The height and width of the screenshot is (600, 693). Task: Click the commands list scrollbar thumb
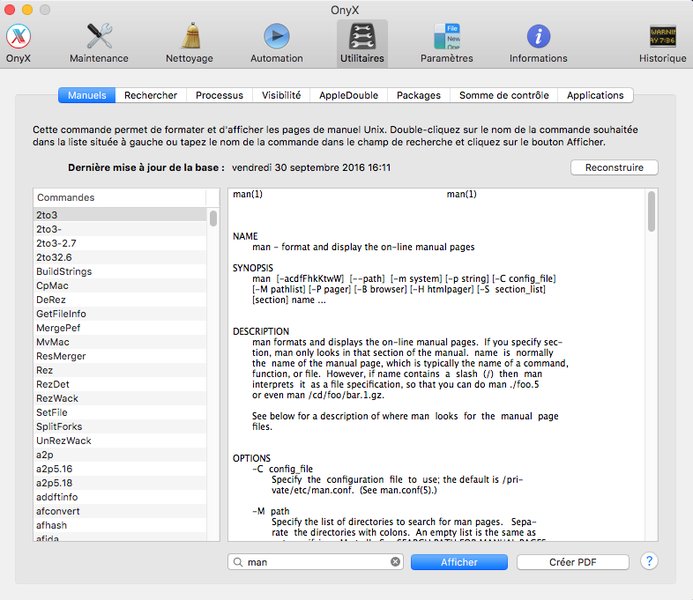pos(213,218)
